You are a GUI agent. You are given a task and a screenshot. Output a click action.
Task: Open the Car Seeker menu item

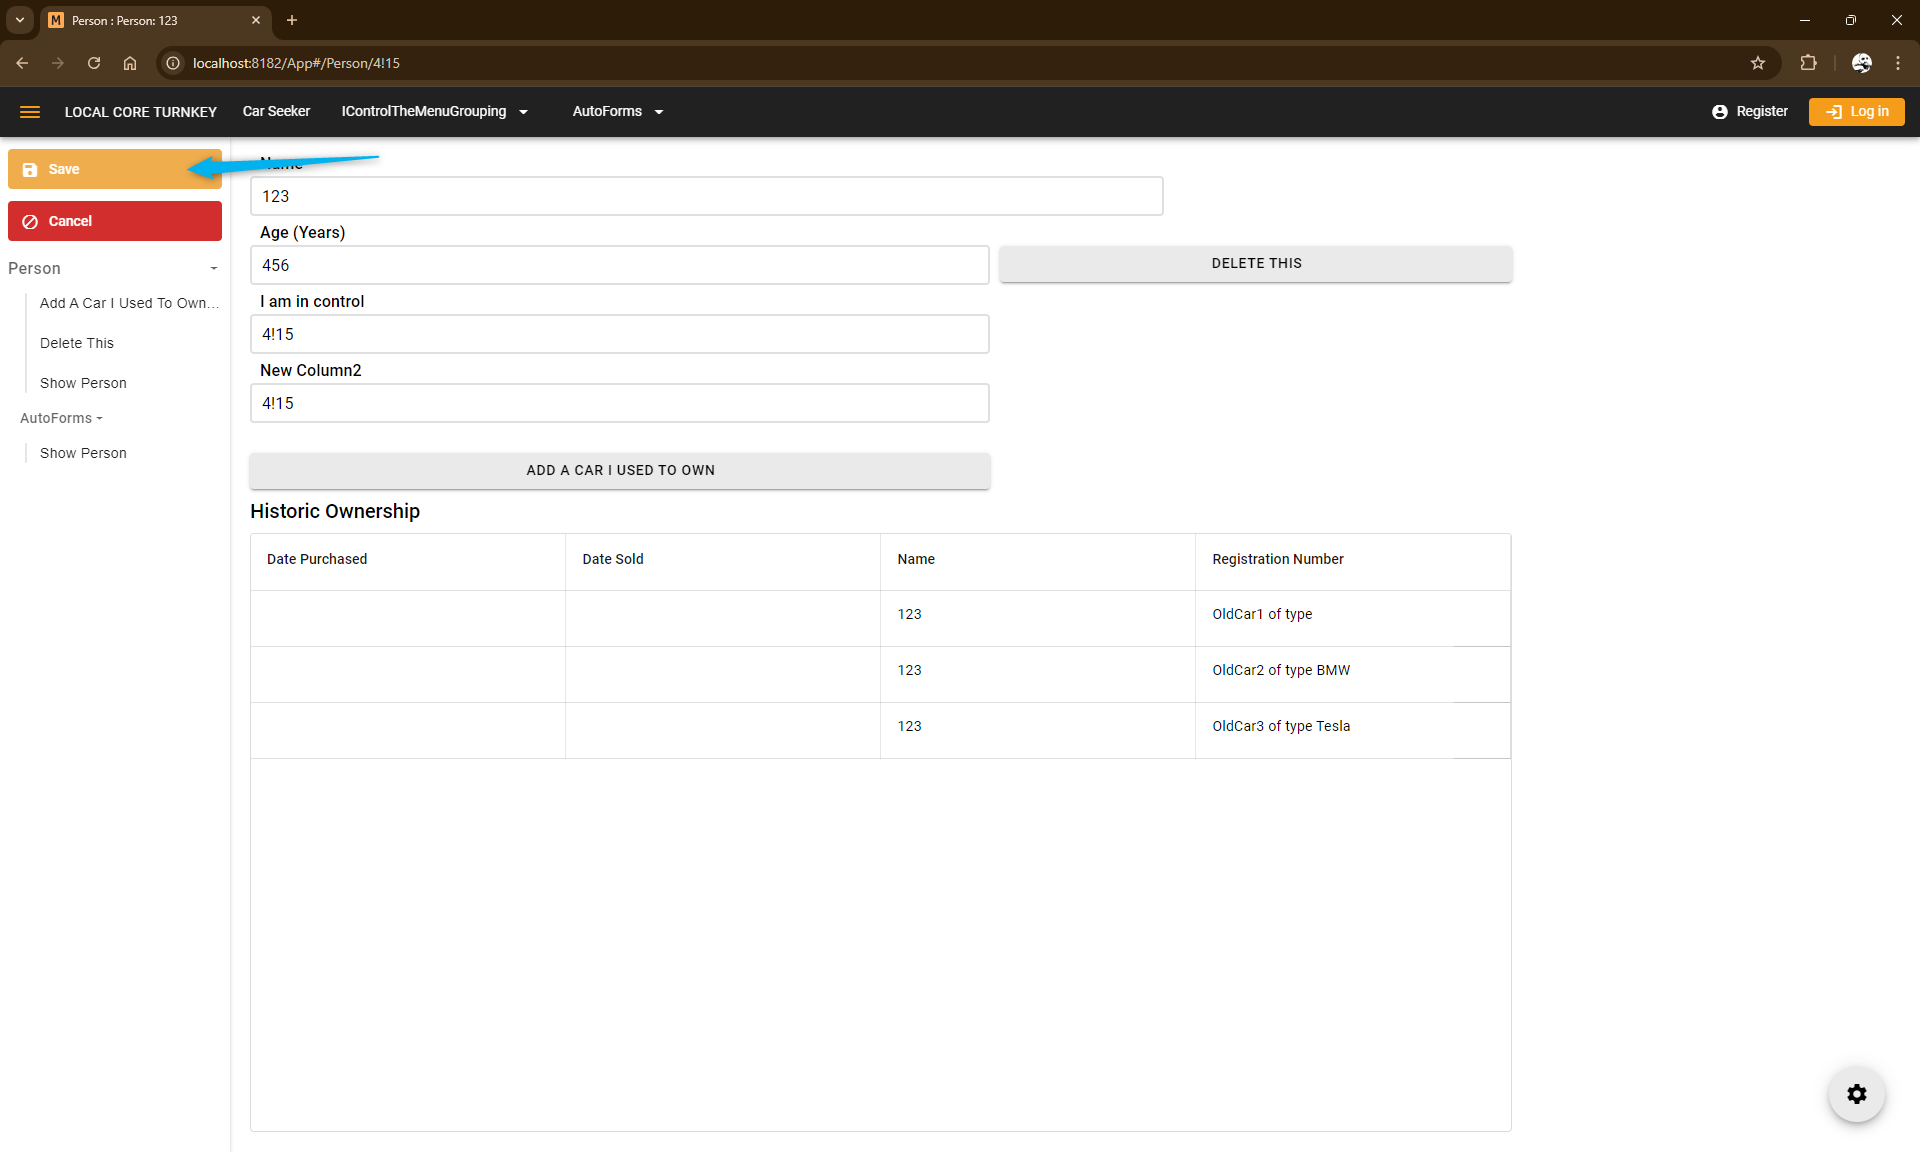click(276, 112)
